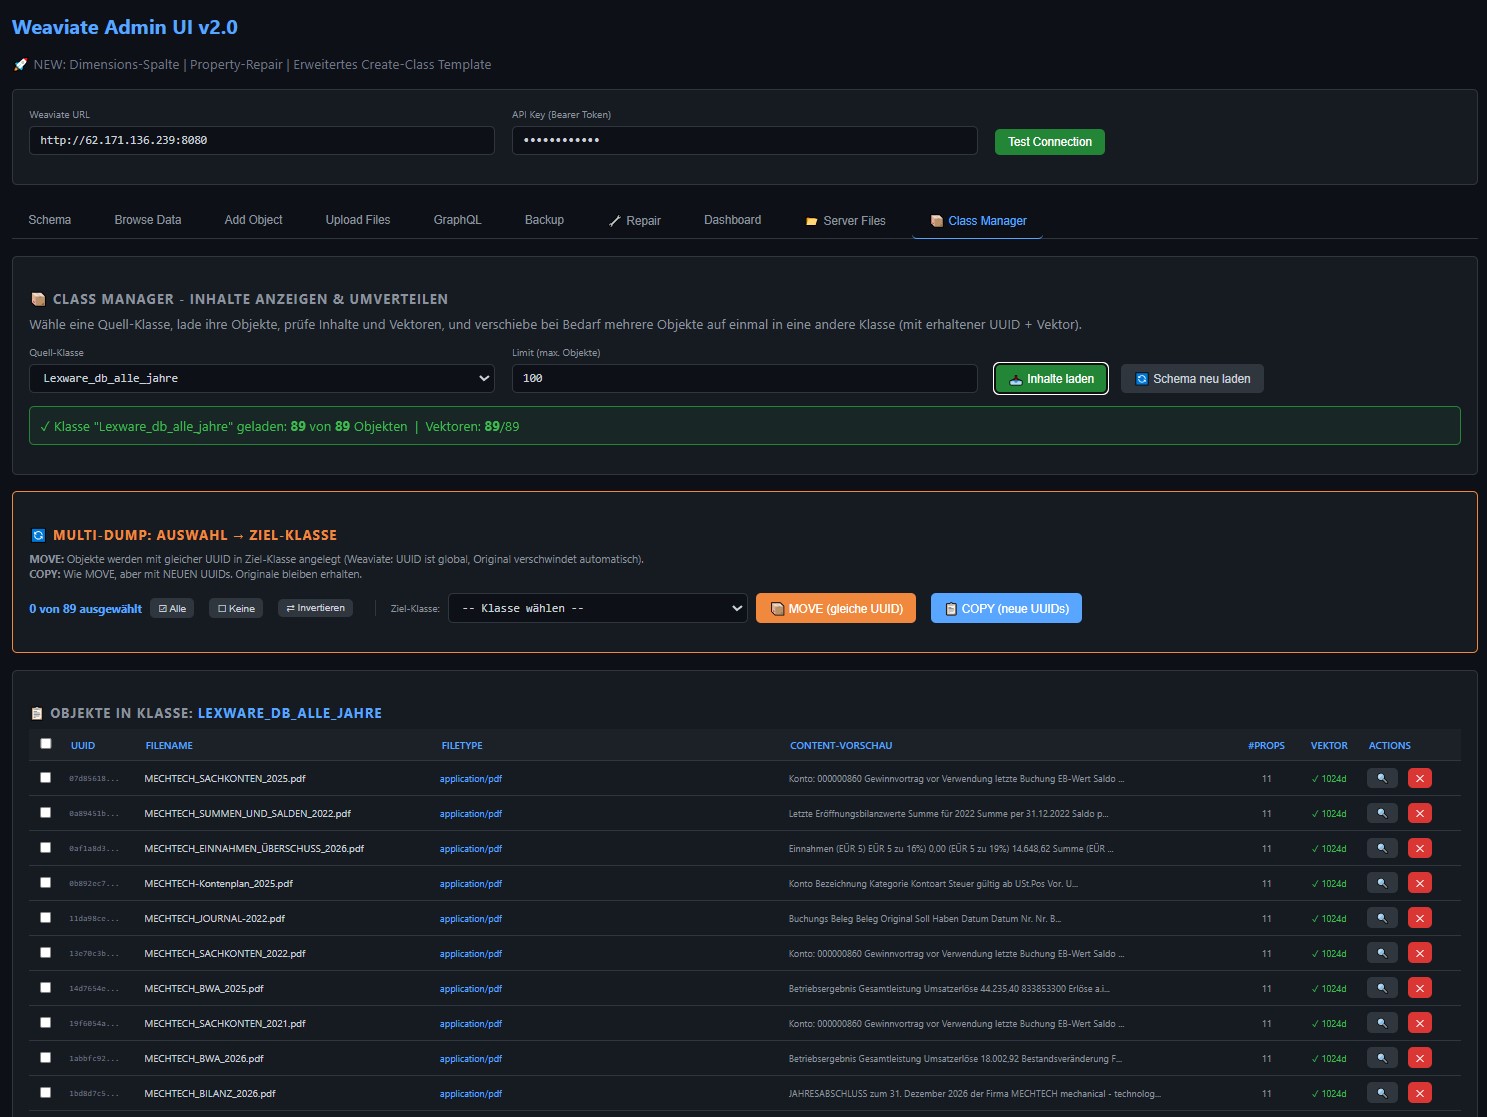Screen dimensions: 1487x1117
Task: Invert selection with Invertieren button
Action: point(315,608)
